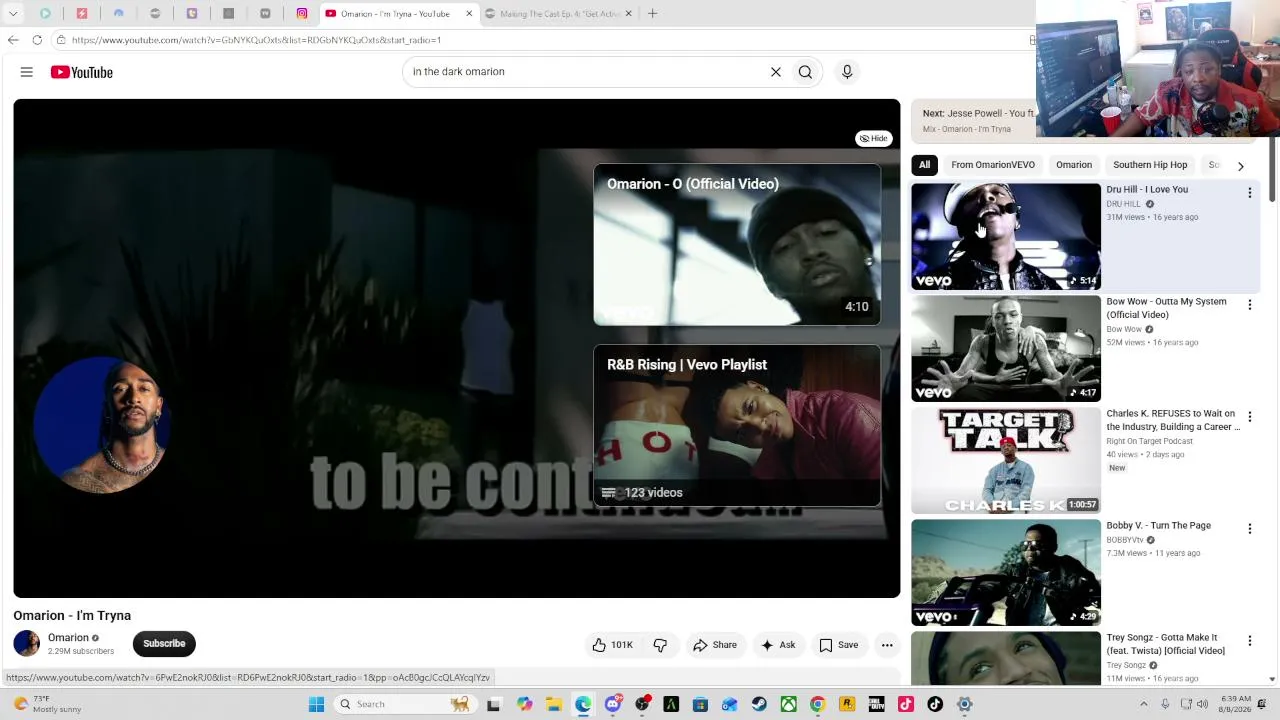Open options menu for Dru Hill video

(x=1249, y=193)
